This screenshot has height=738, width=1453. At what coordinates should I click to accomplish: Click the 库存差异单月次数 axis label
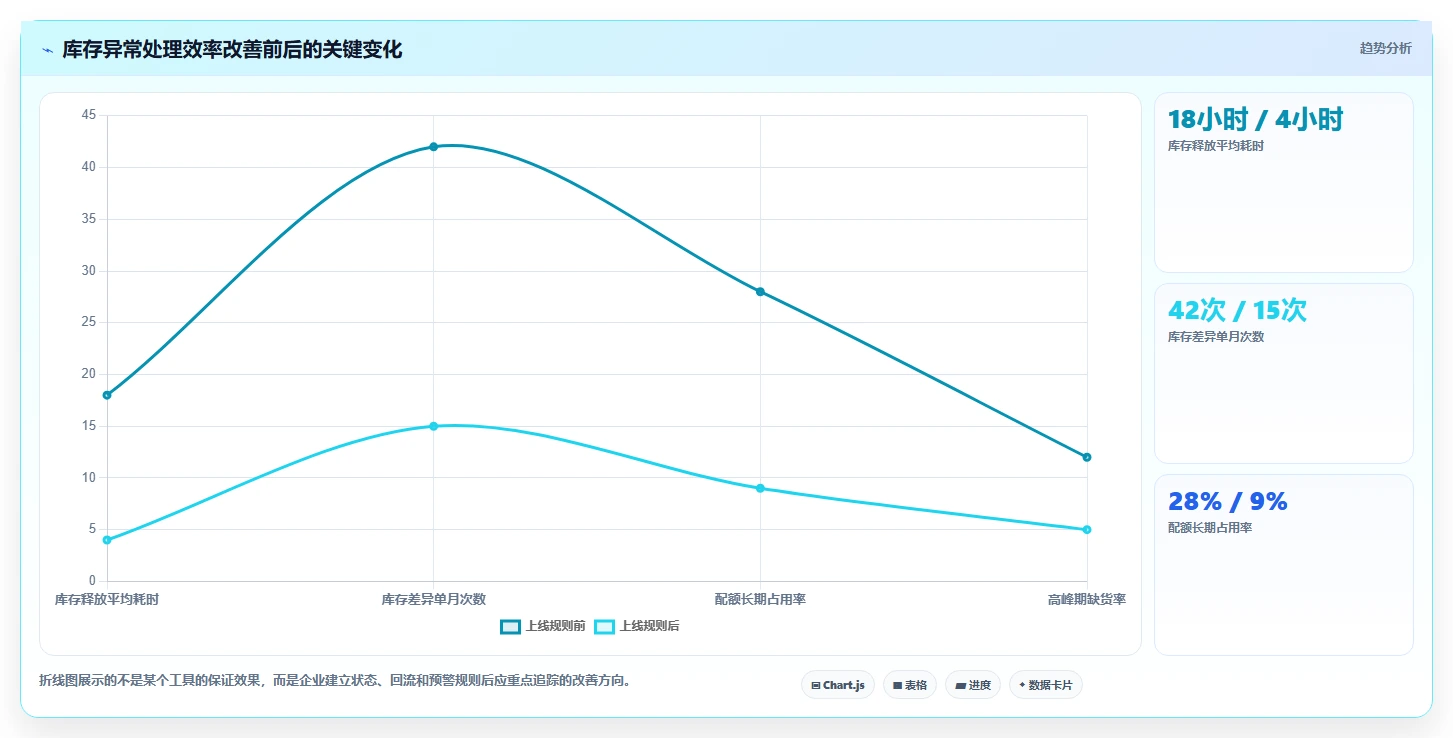[x=434, y=600]
